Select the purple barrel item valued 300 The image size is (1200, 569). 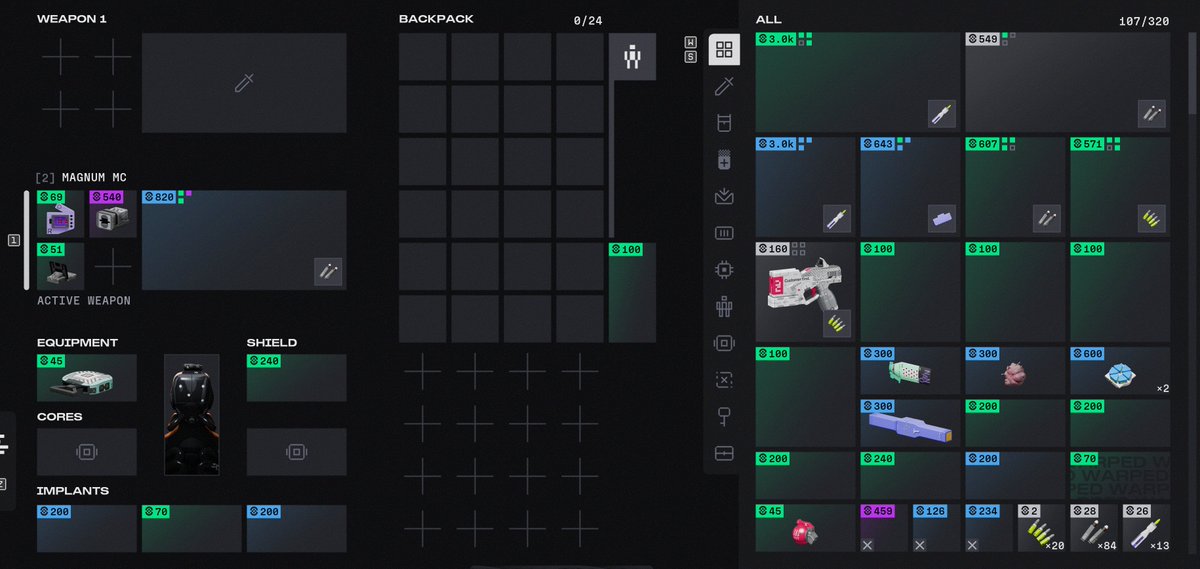coord(910,423)
